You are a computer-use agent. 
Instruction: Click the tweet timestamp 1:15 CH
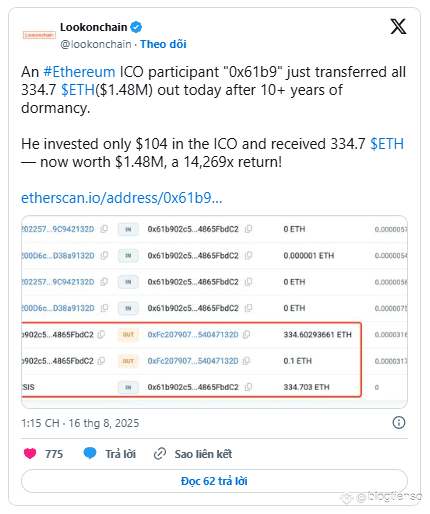coord(80,423)
